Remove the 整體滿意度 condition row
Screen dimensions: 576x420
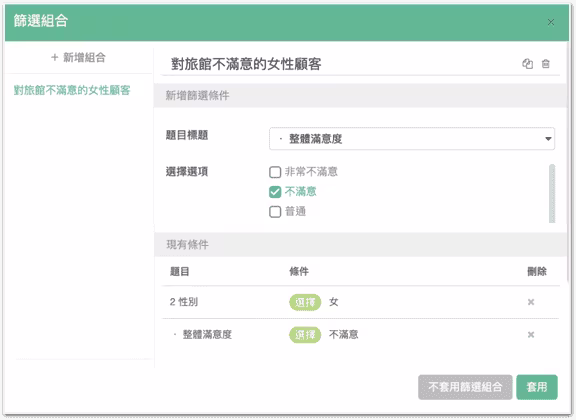coord(531,335)
